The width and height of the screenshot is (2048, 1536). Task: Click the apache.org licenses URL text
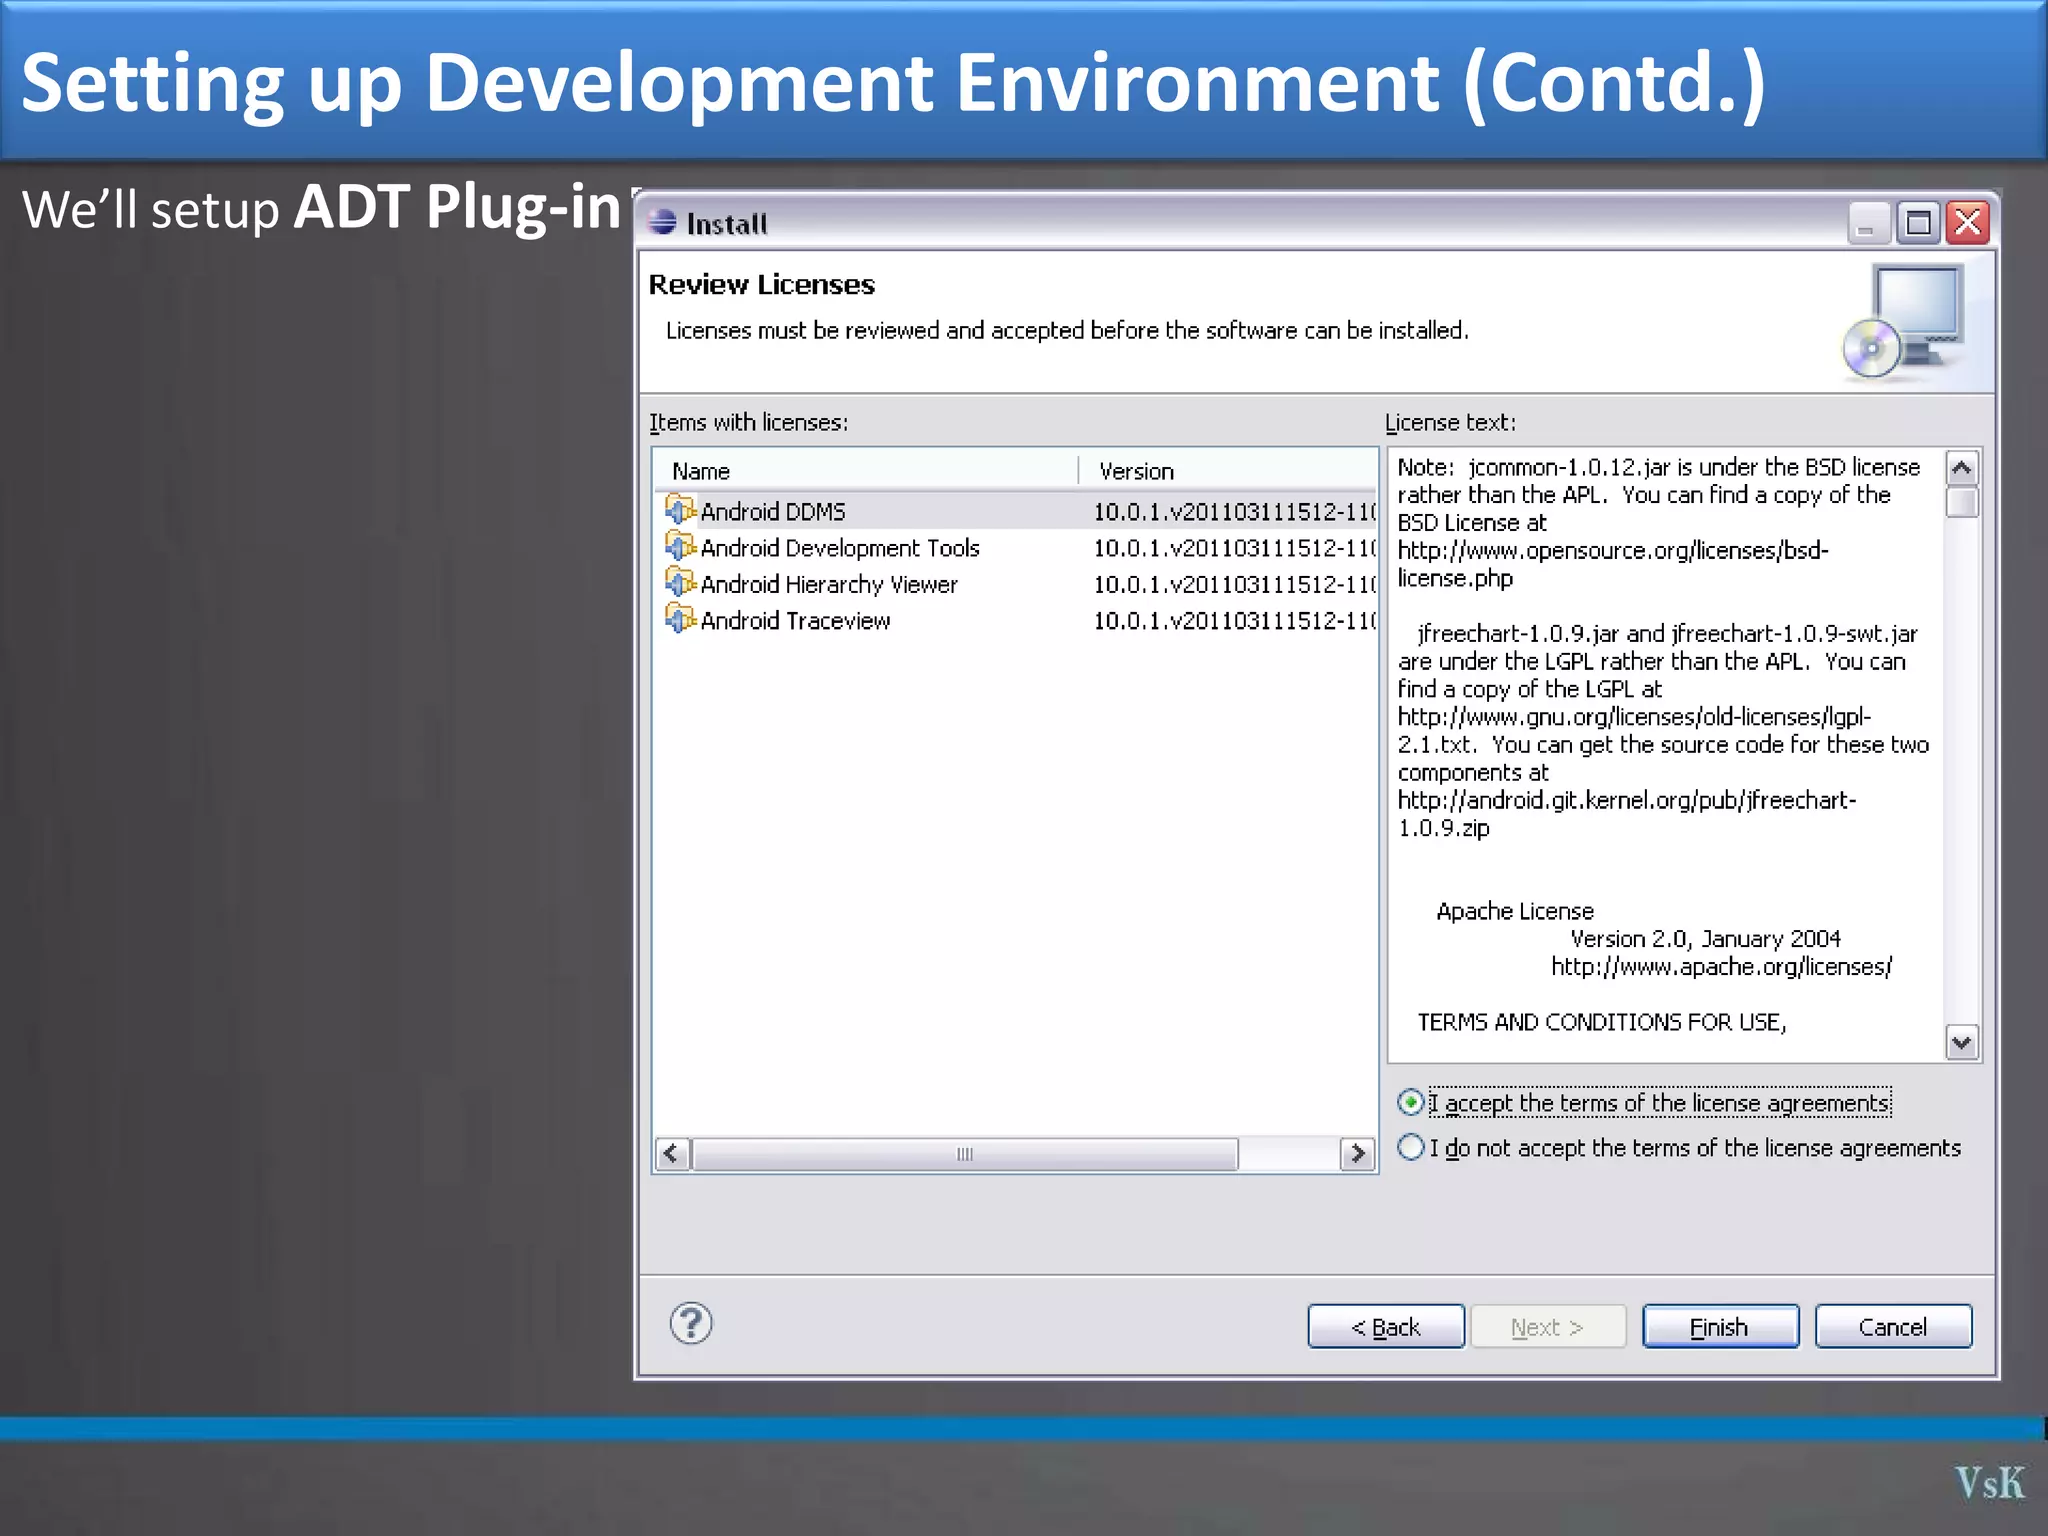[x=1721, y=967]
